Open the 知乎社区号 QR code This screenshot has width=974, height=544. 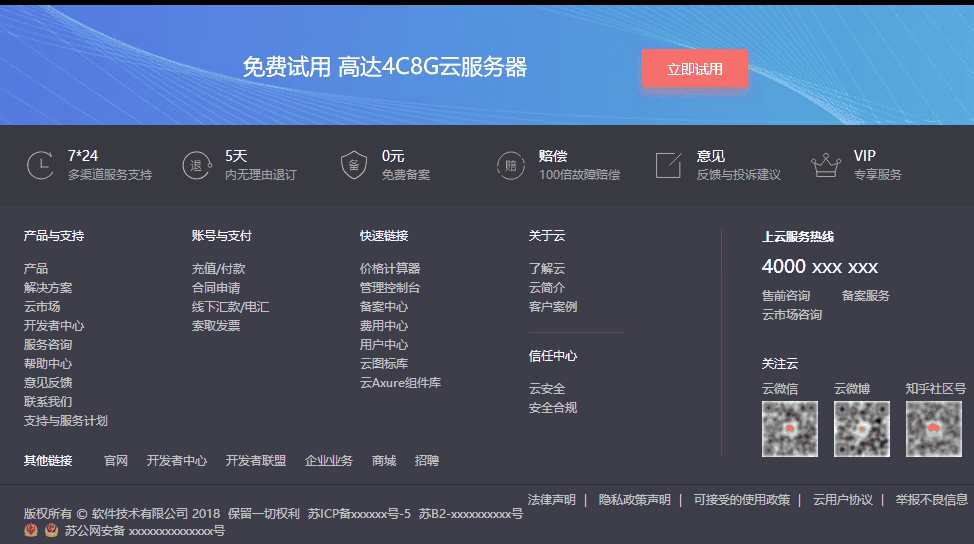click(x=934, y=428)
